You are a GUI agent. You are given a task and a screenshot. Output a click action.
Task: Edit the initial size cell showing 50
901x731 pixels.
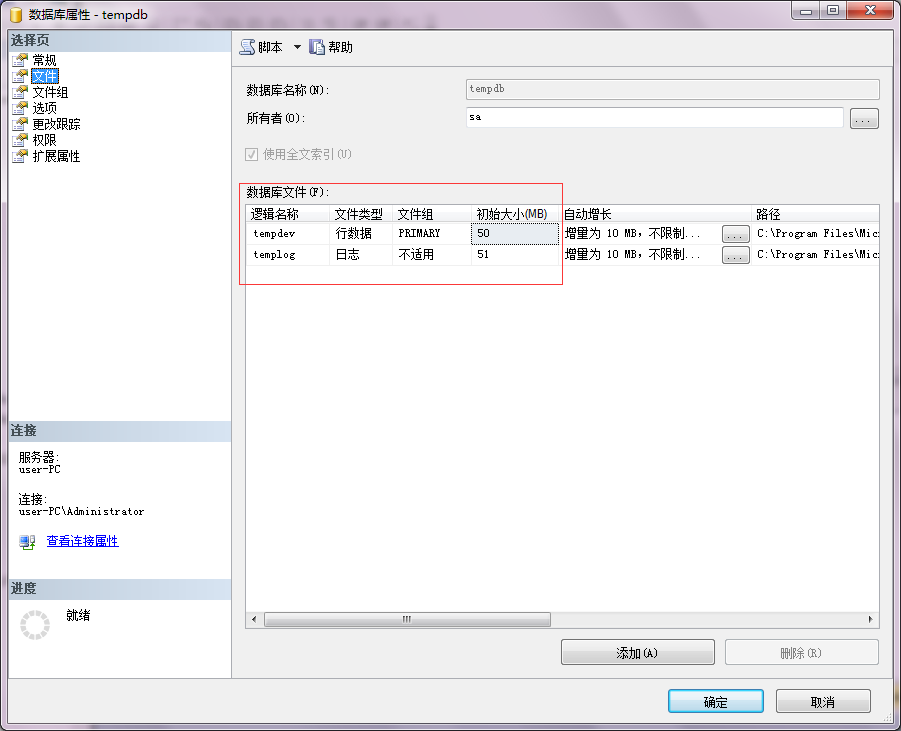pos(515,233)
